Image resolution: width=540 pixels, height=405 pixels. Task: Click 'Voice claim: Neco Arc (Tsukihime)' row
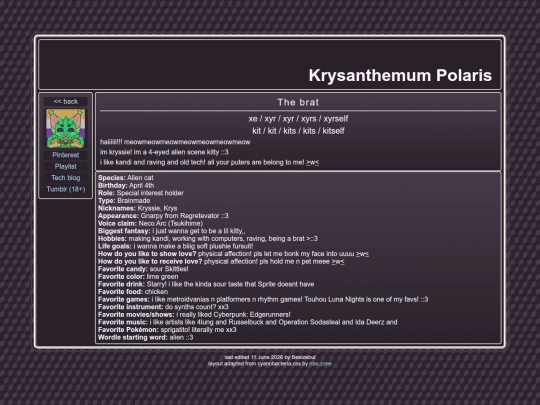(150, 223)
